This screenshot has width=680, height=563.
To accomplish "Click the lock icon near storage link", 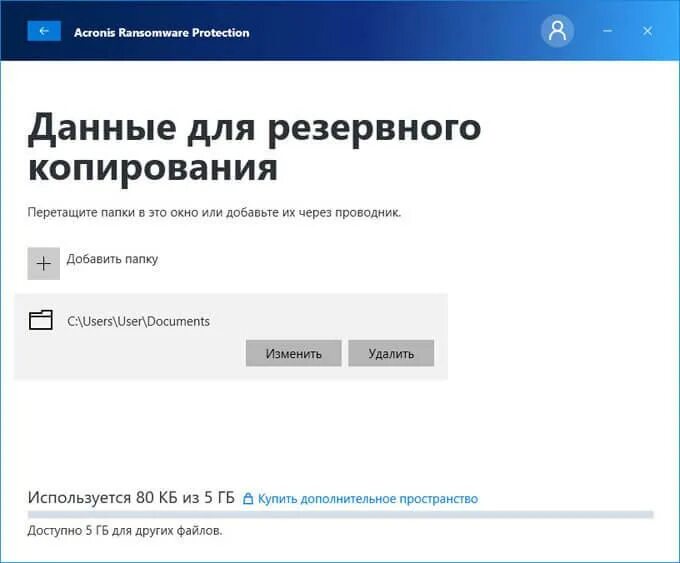I will tap(248, 498).
